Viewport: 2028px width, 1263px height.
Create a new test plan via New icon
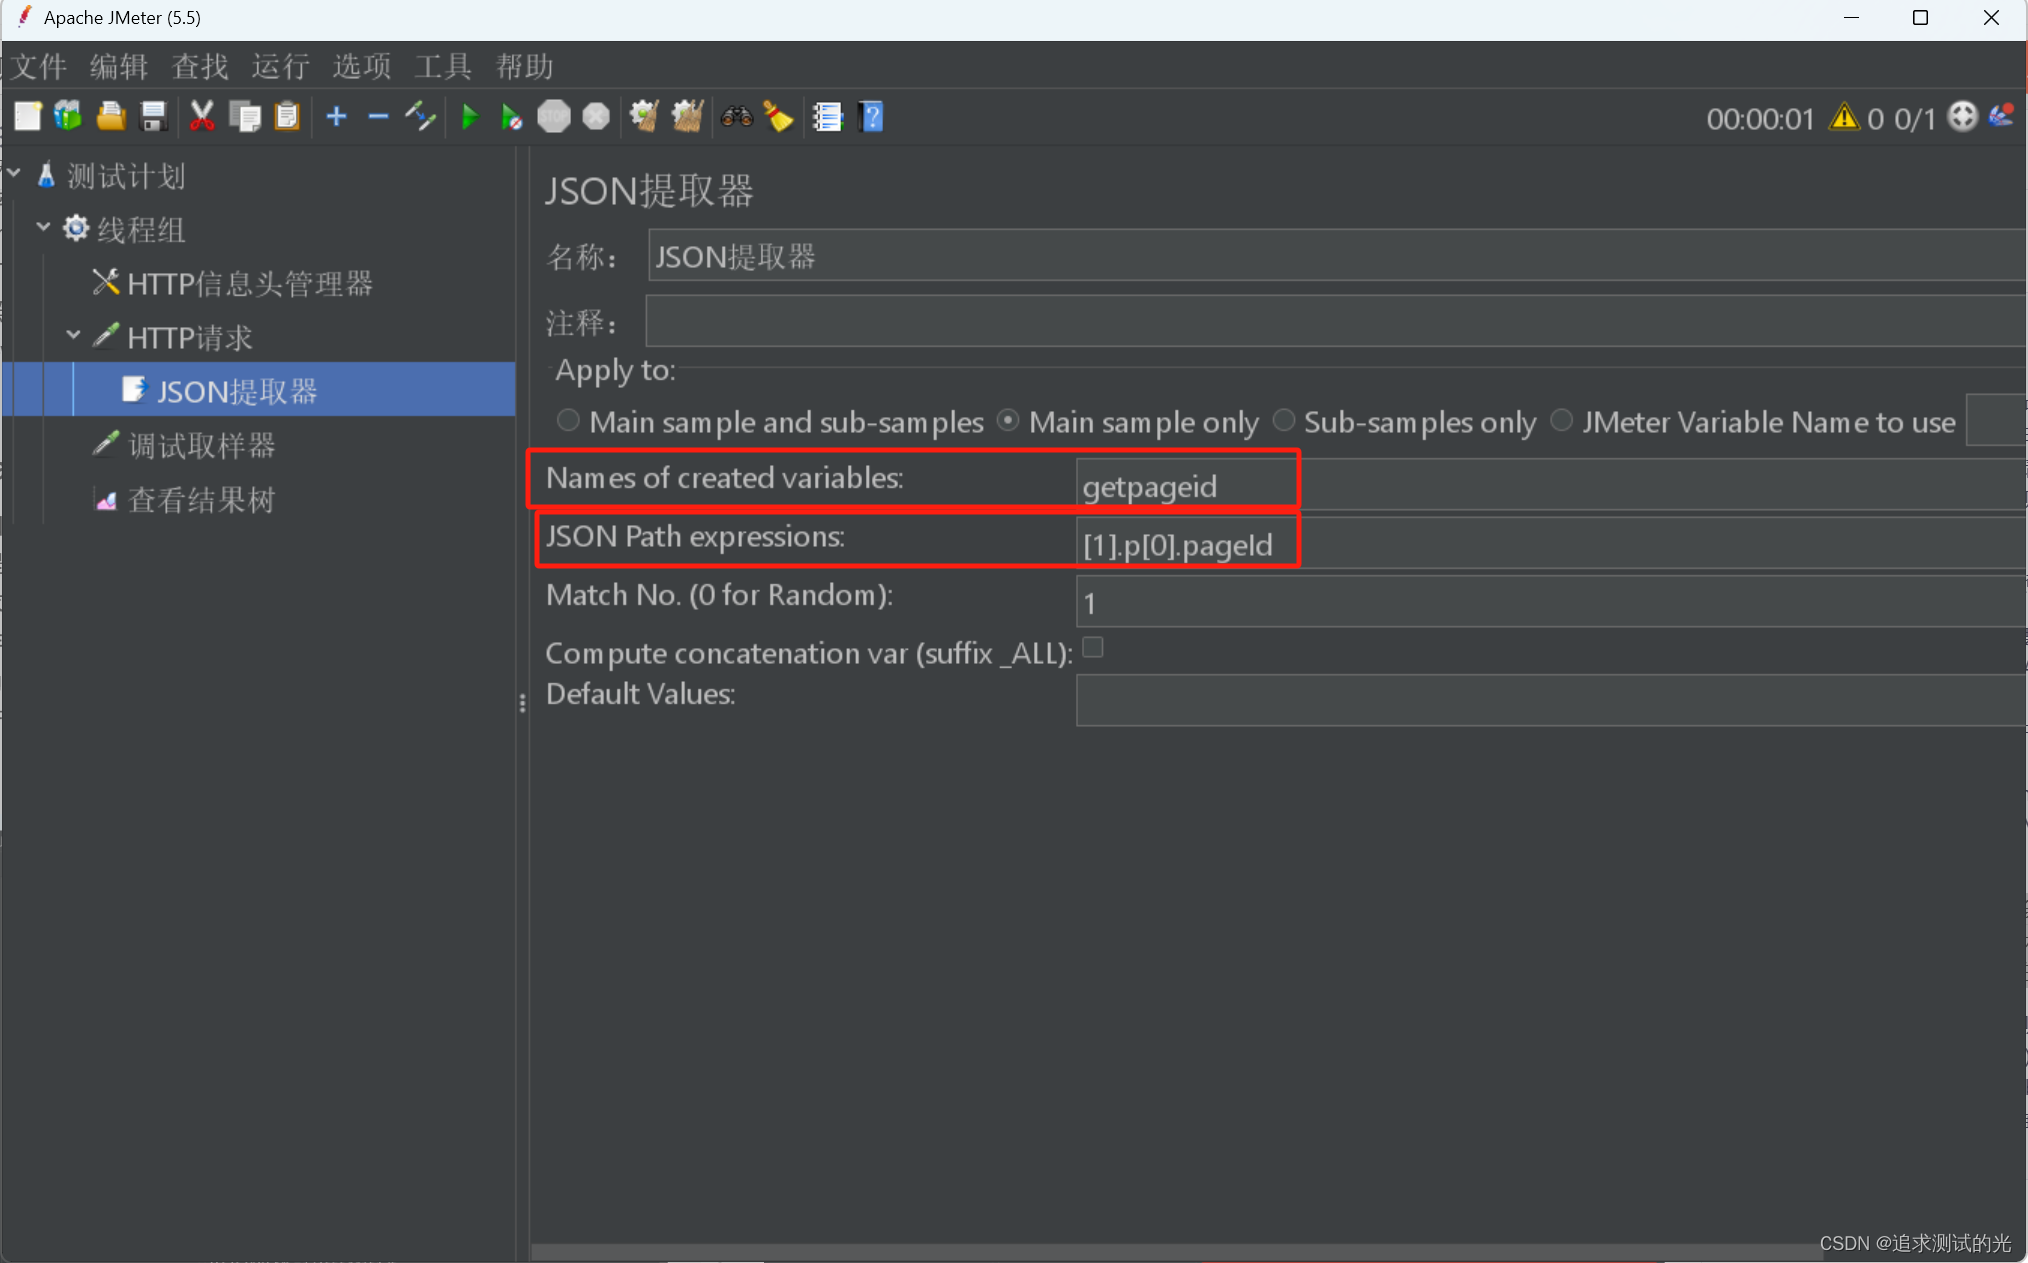tap(28, 117)
